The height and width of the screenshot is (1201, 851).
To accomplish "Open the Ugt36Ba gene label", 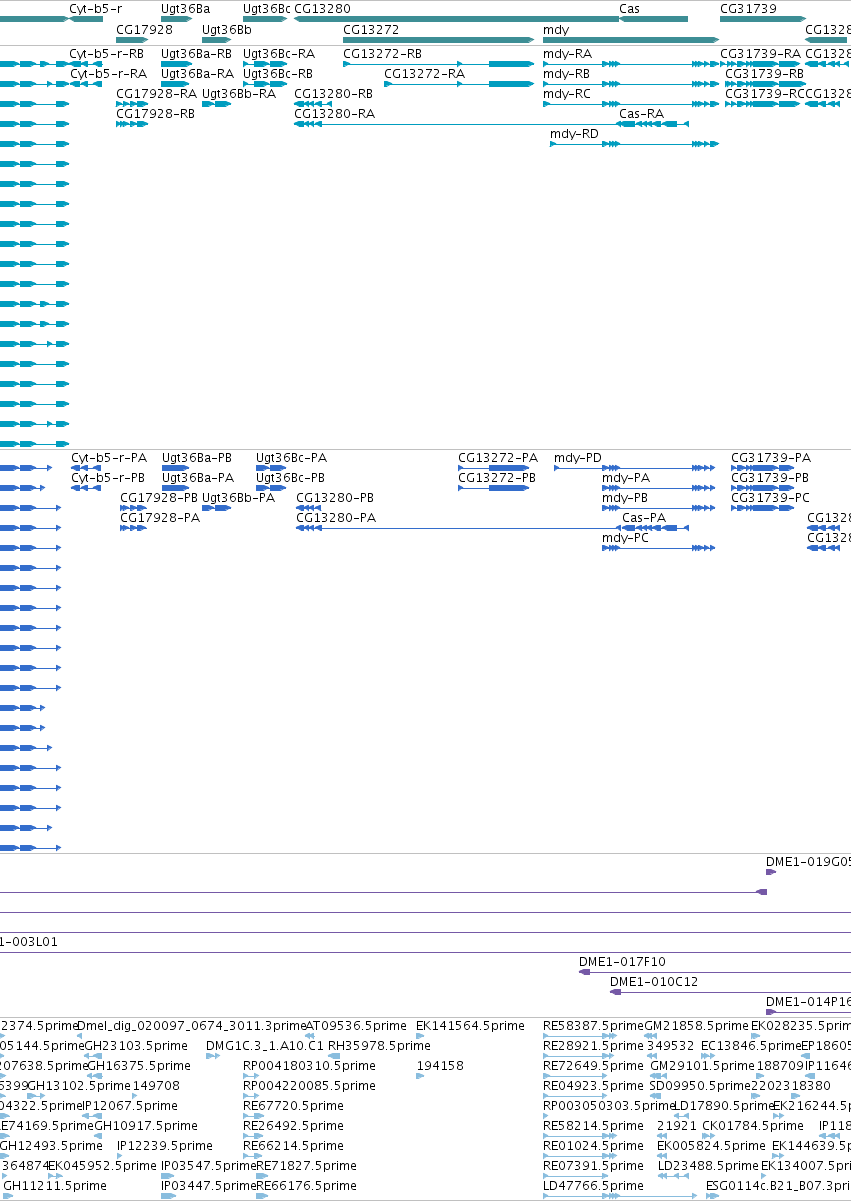I will pyautogui.click(x=186, y=8).
